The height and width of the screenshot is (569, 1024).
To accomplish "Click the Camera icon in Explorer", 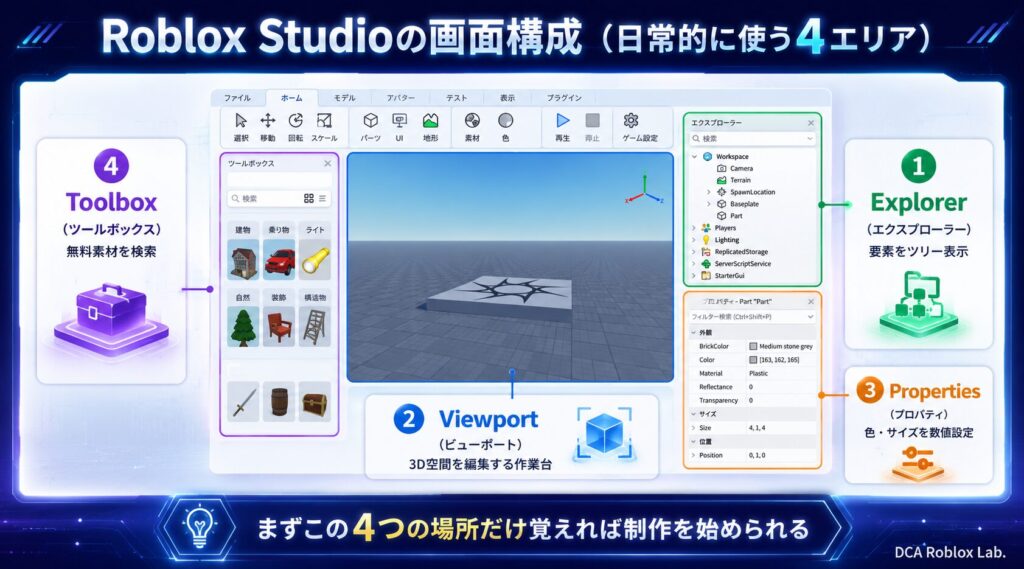I will click(x=722, y=169).
